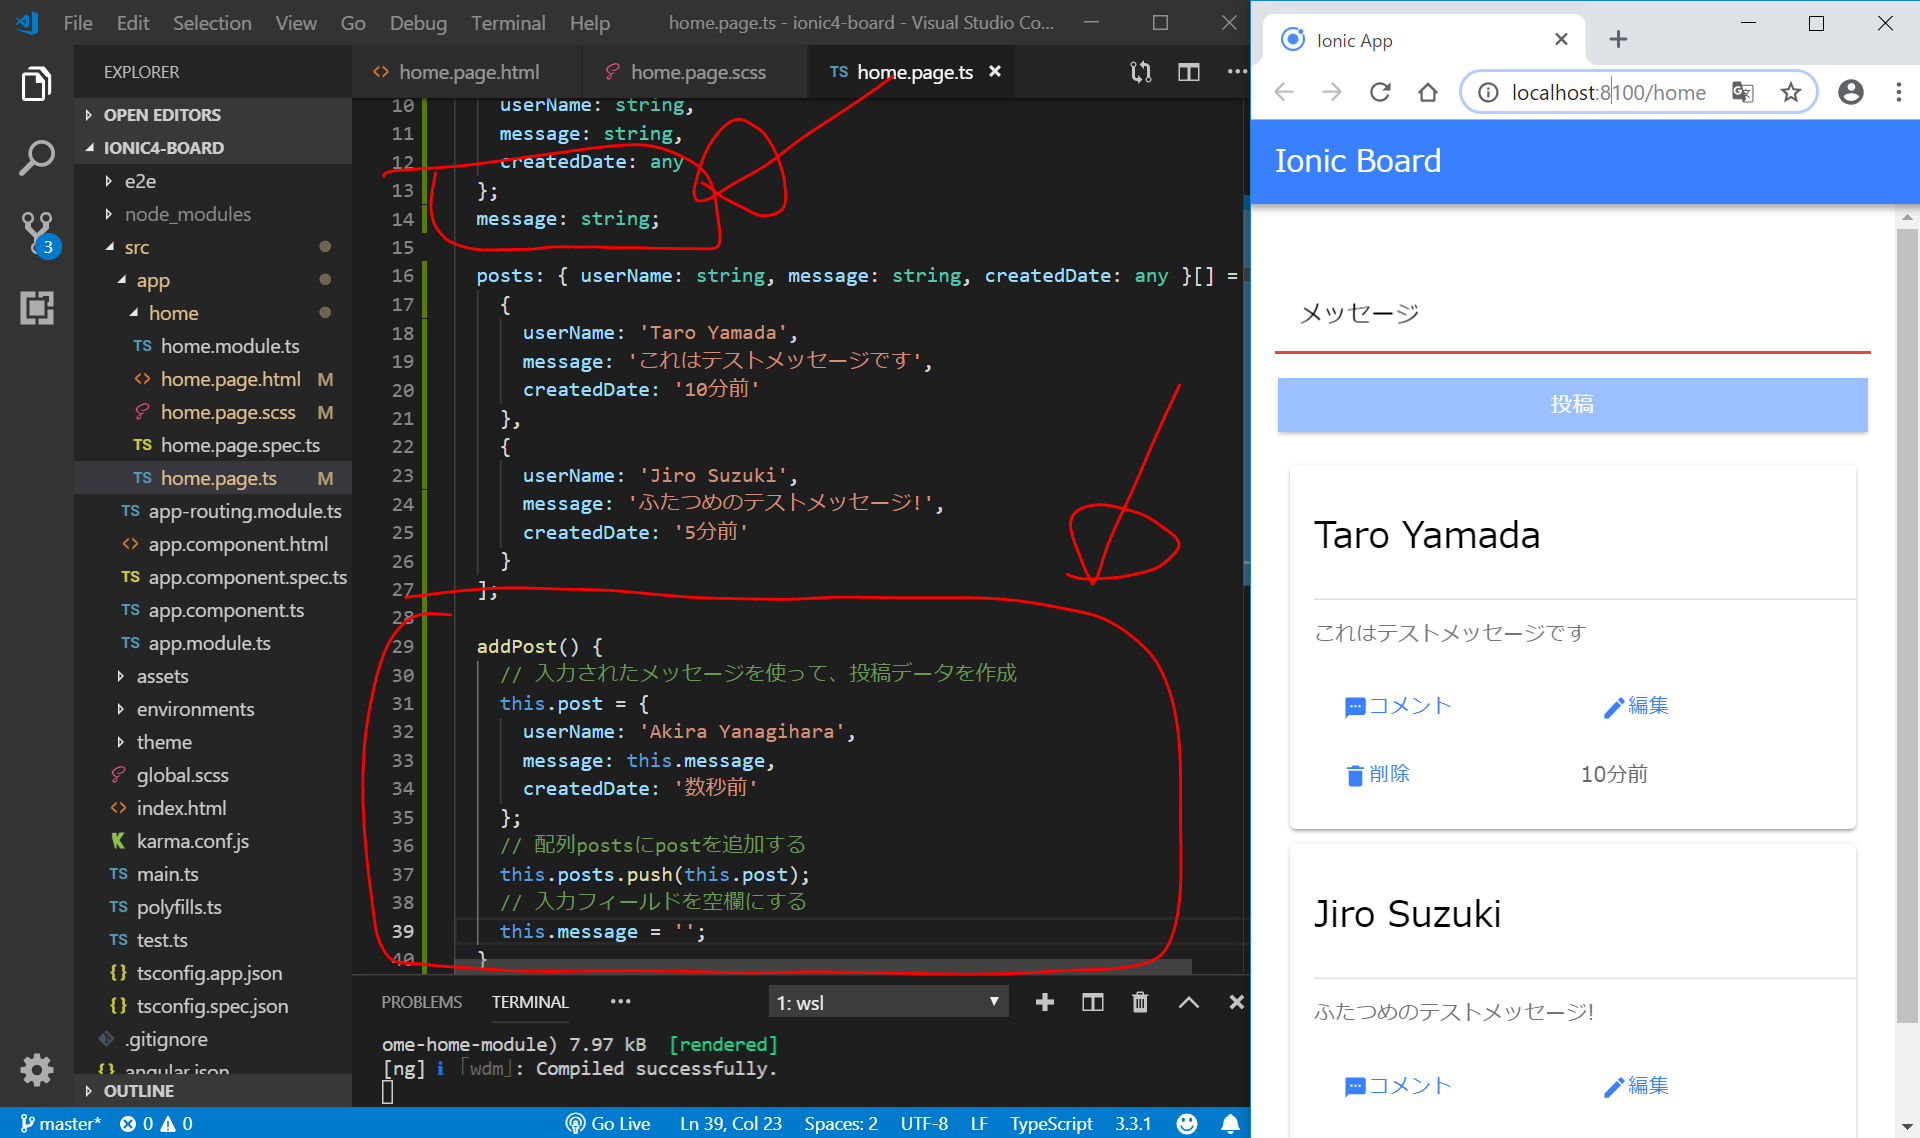
Task: Click the Kill Terminal trash icon
Action: 1140,1002
